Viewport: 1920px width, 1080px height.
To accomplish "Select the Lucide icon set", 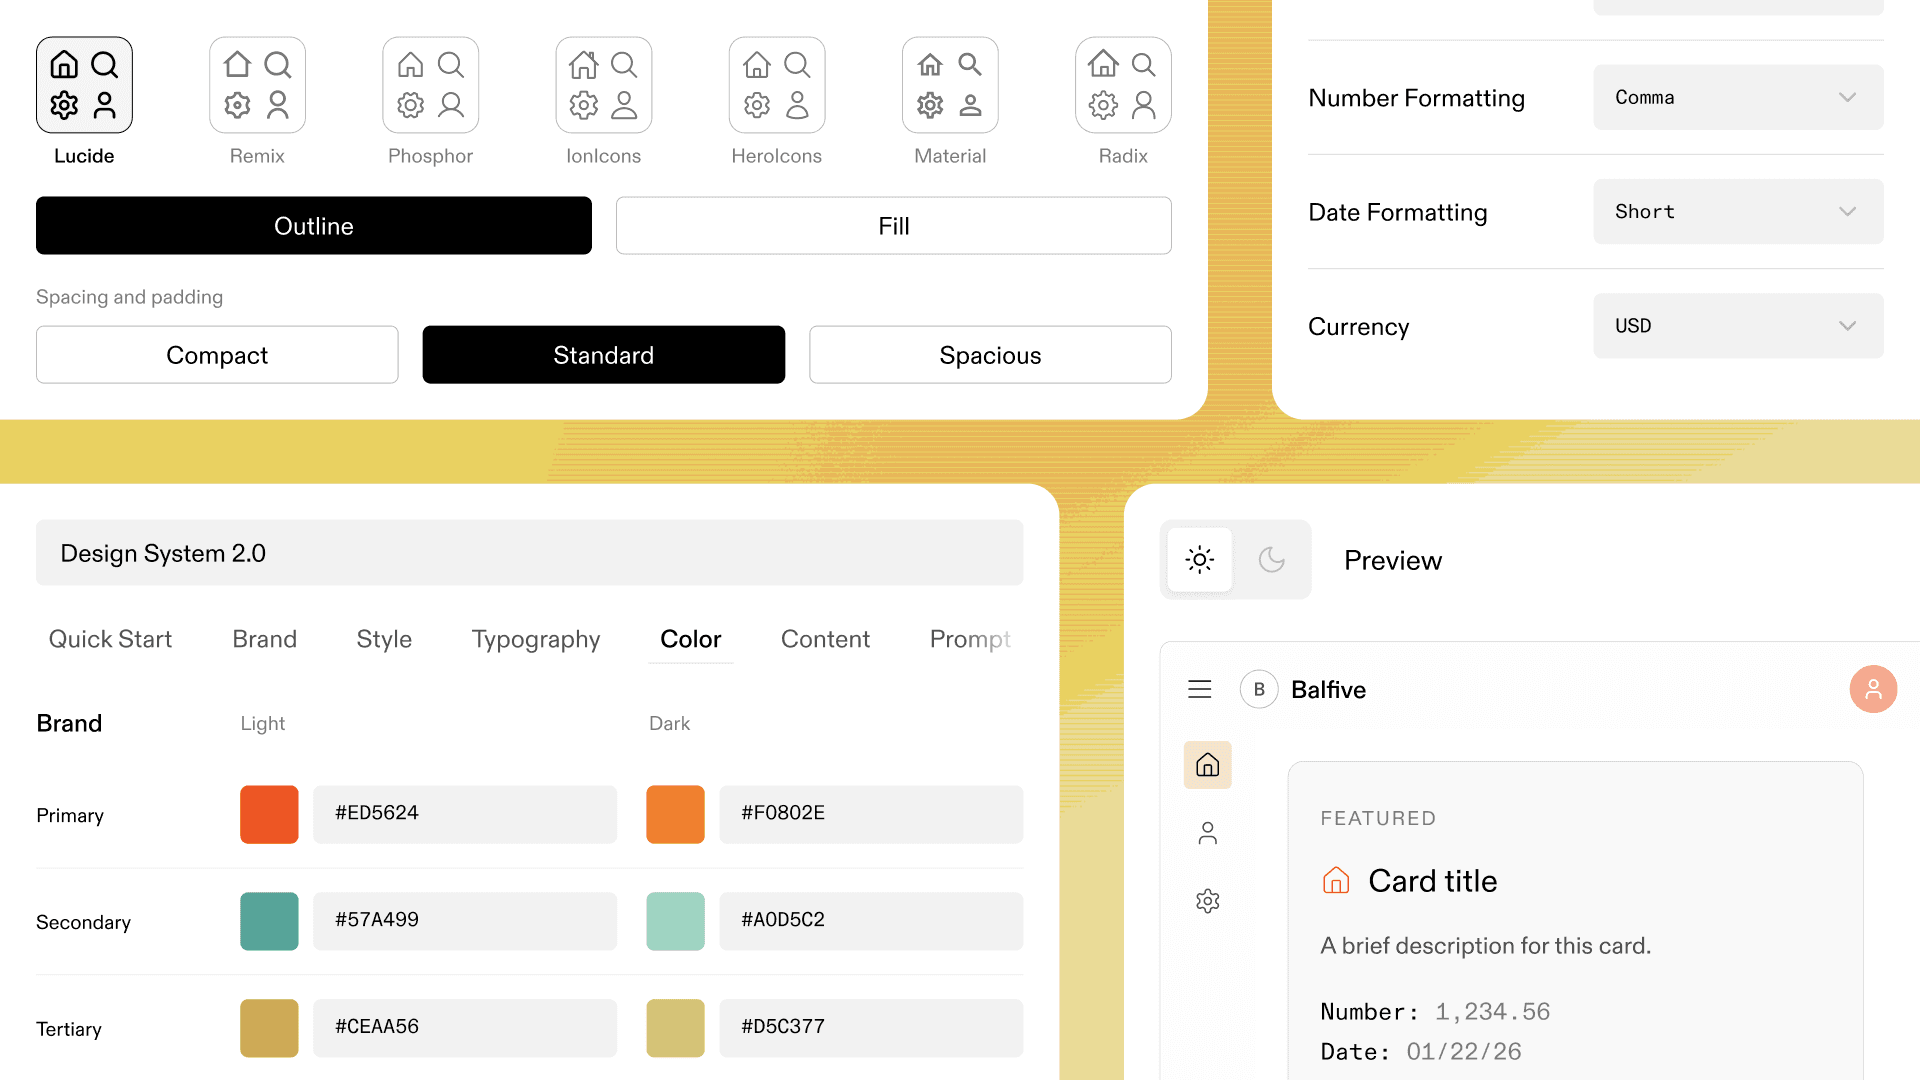I will click(x=84, y=85).
